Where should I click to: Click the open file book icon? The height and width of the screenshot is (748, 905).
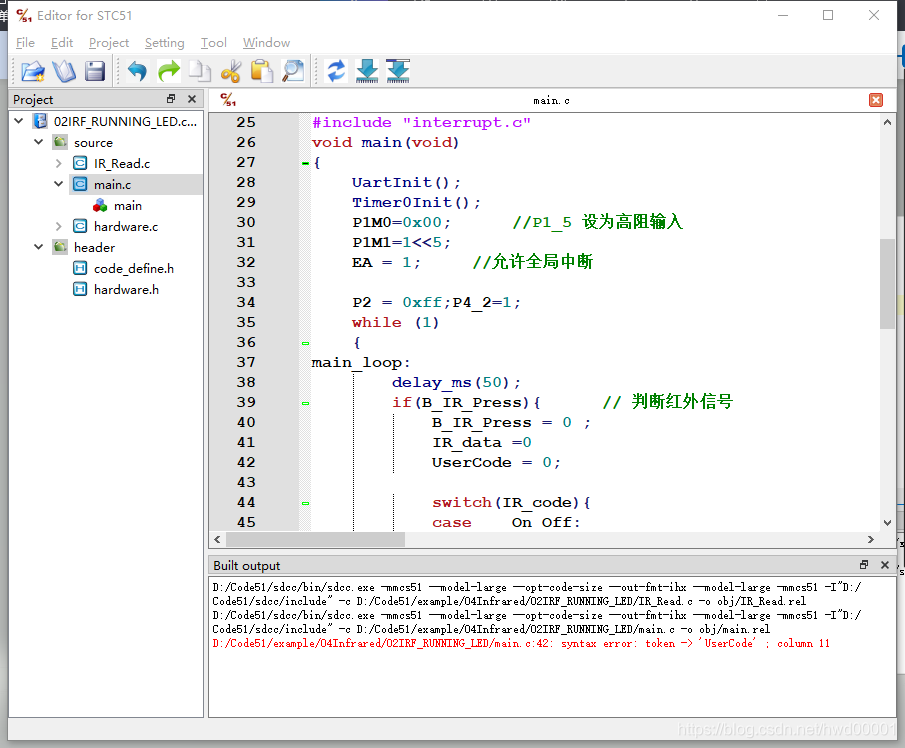click(64, 72)
